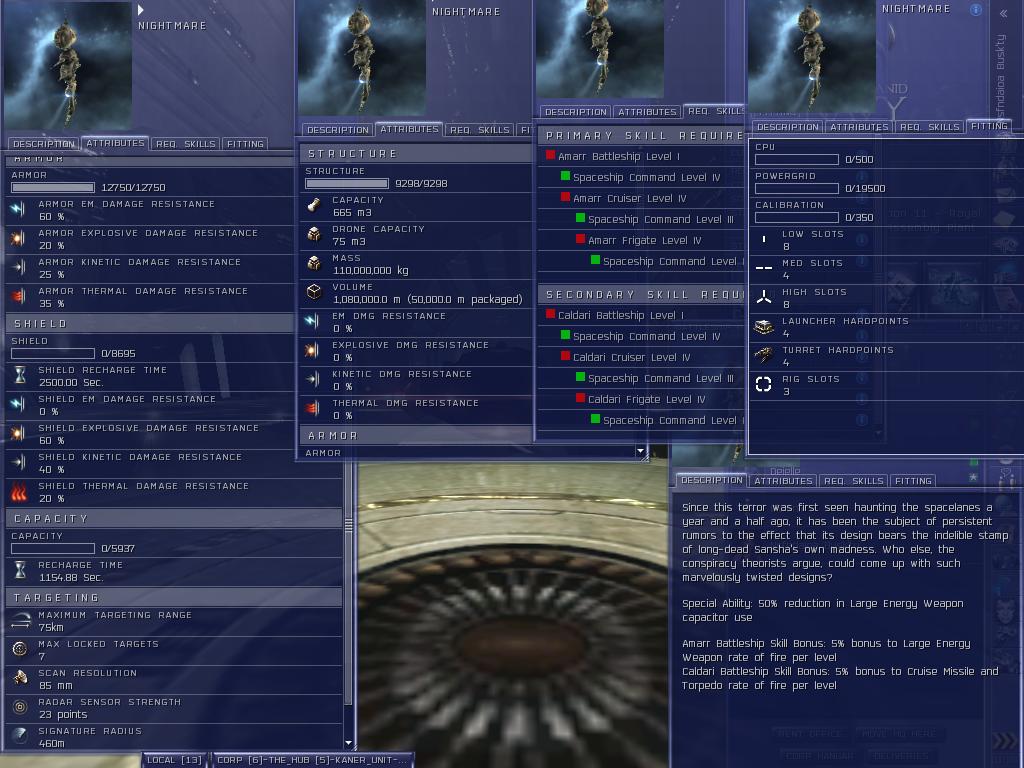Open Req. Skills tab in description text window
1024x768 pixels.
click(853, 481)
